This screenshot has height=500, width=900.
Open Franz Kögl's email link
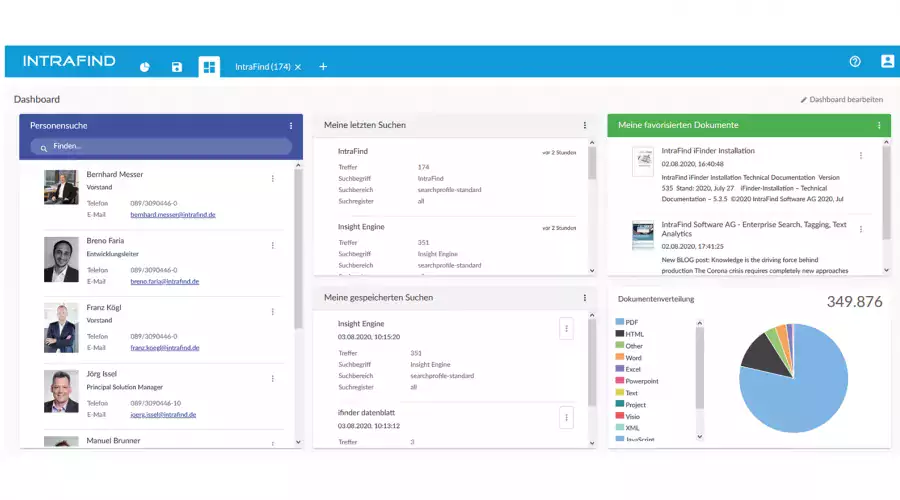click(x=165, y=348)
